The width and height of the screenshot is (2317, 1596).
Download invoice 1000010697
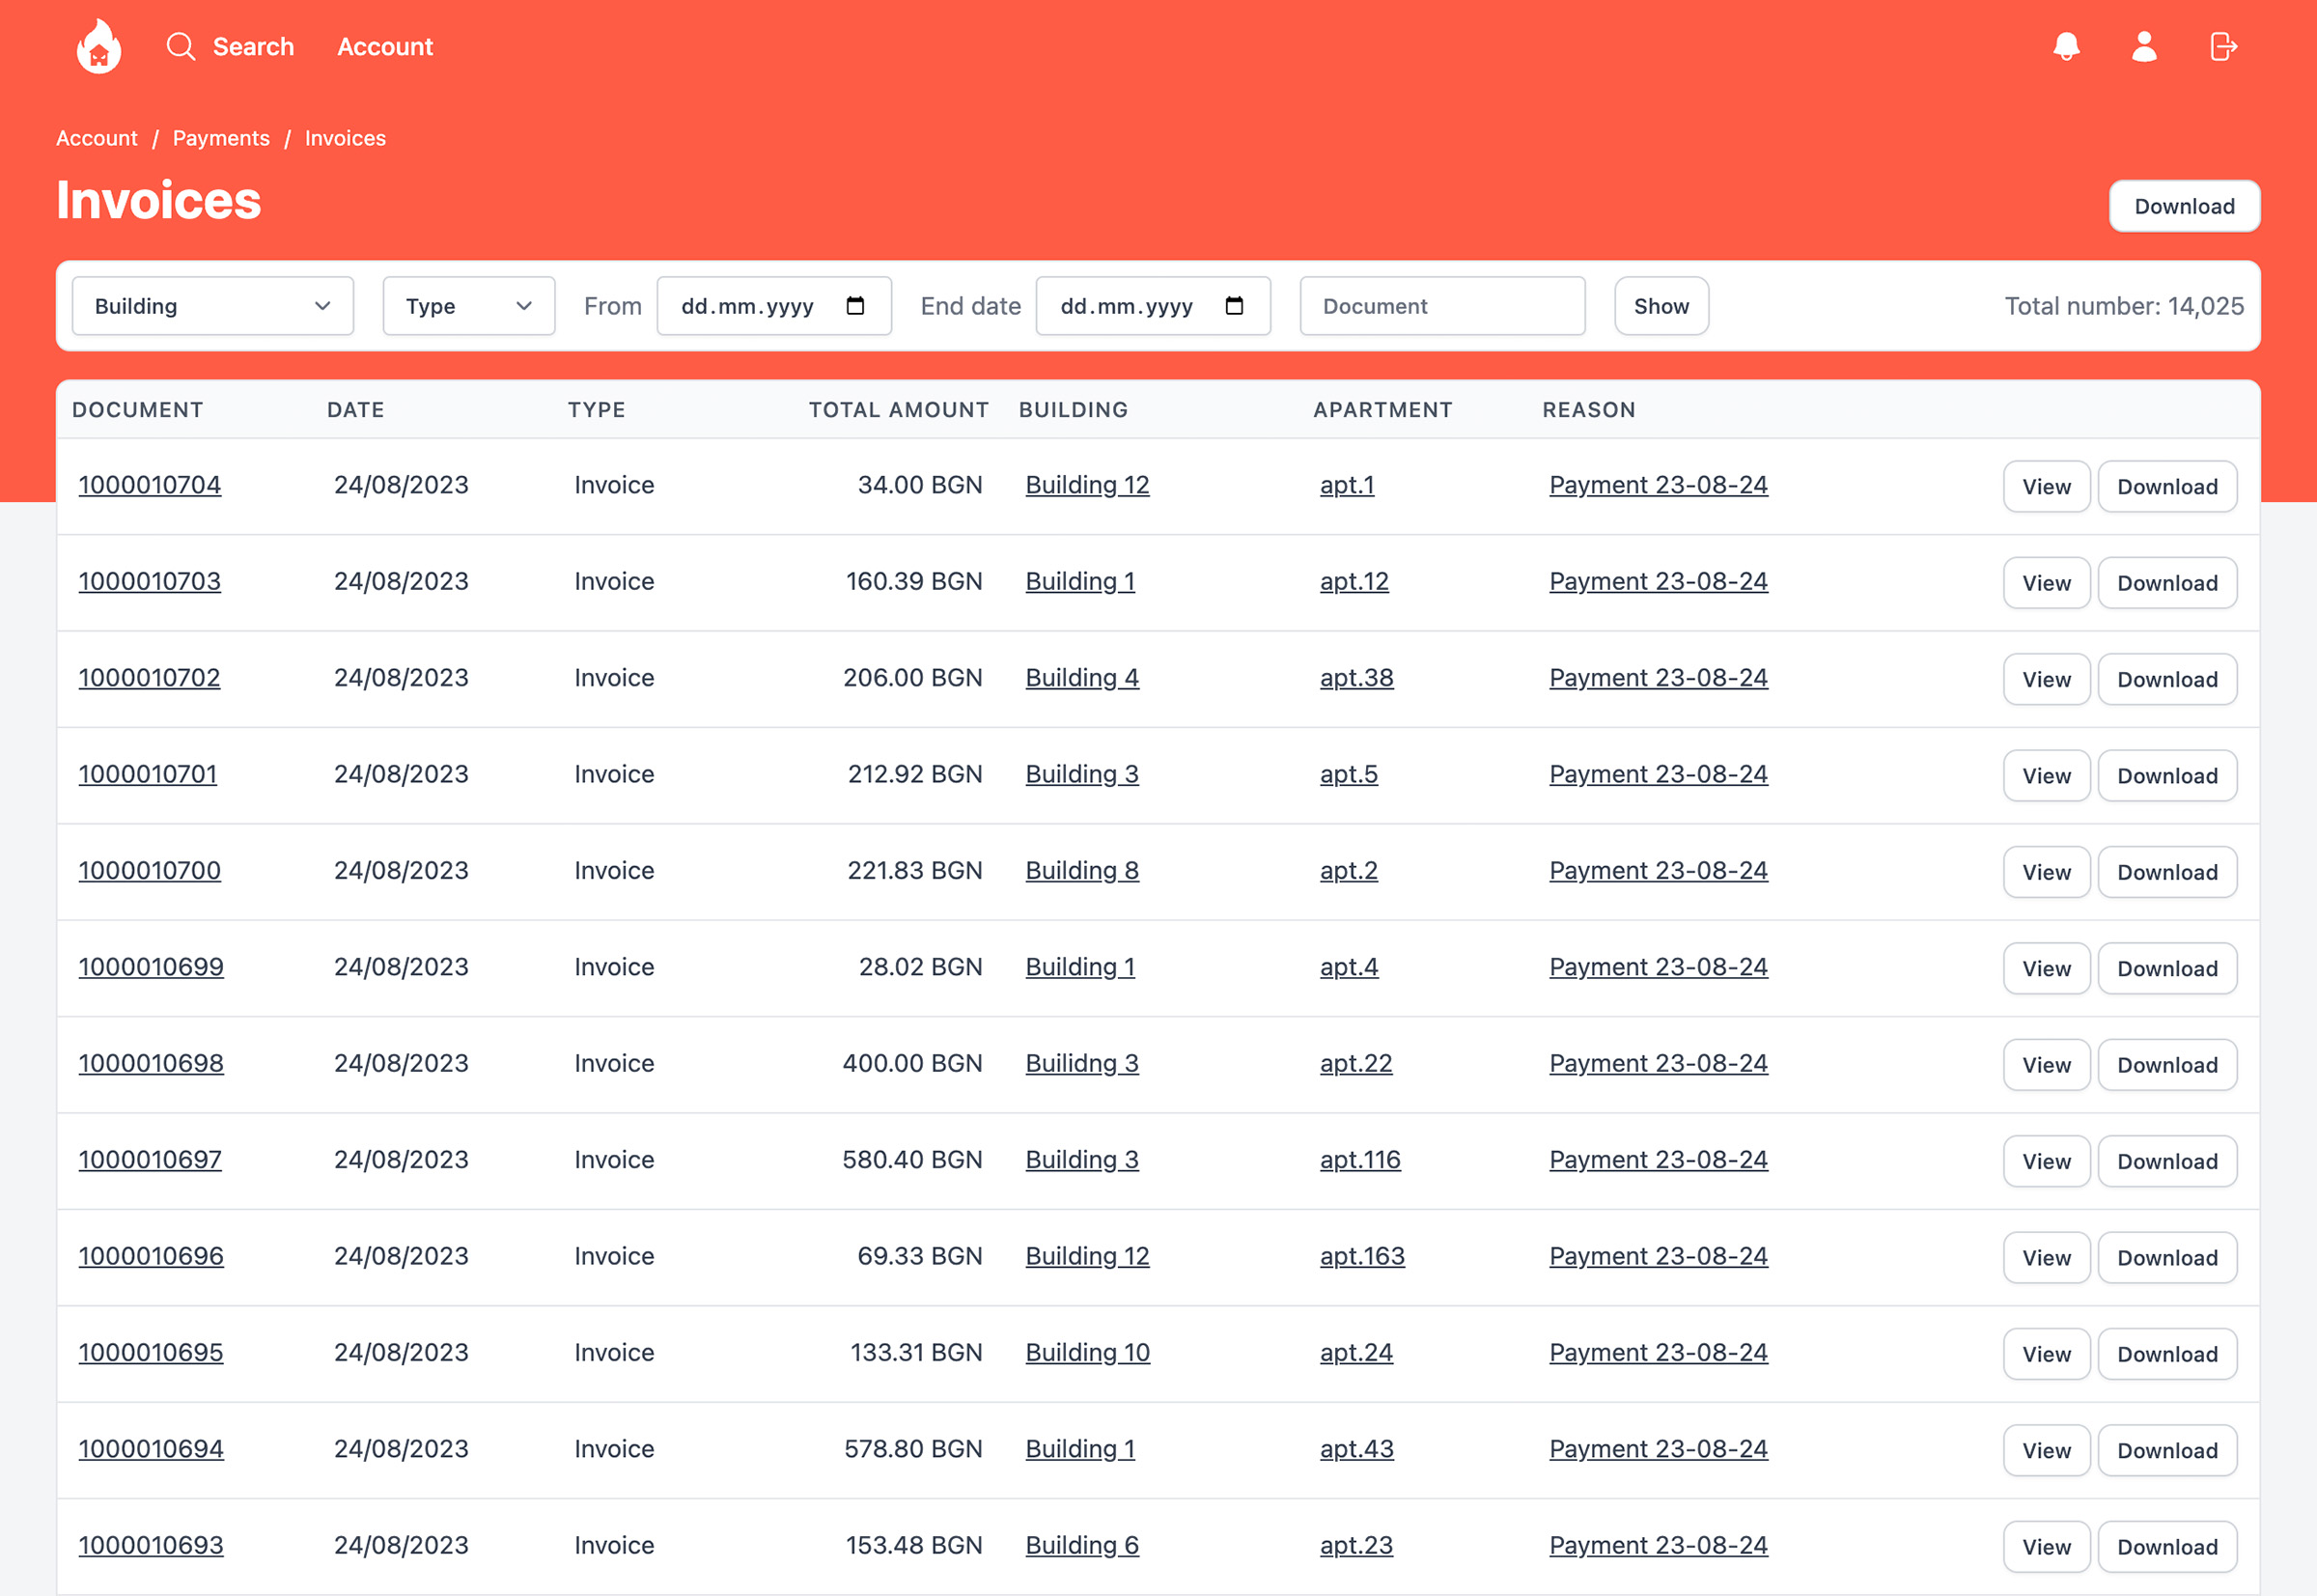2167,1161
